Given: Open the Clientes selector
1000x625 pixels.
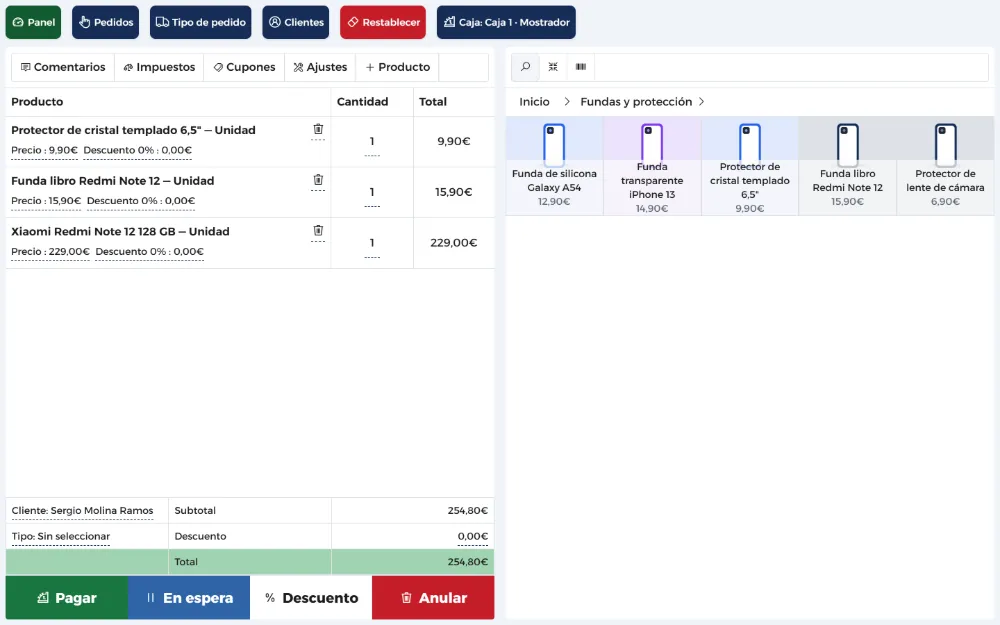Looking at the screenshot, I should click(295, 22).
